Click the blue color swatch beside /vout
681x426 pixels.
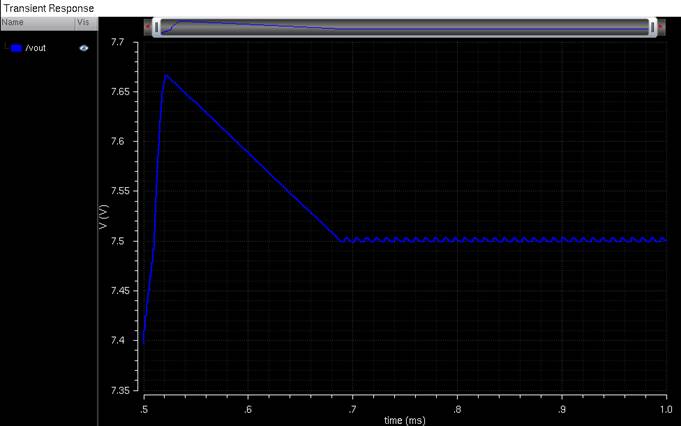pyautogui.click(x=17, y=48)
